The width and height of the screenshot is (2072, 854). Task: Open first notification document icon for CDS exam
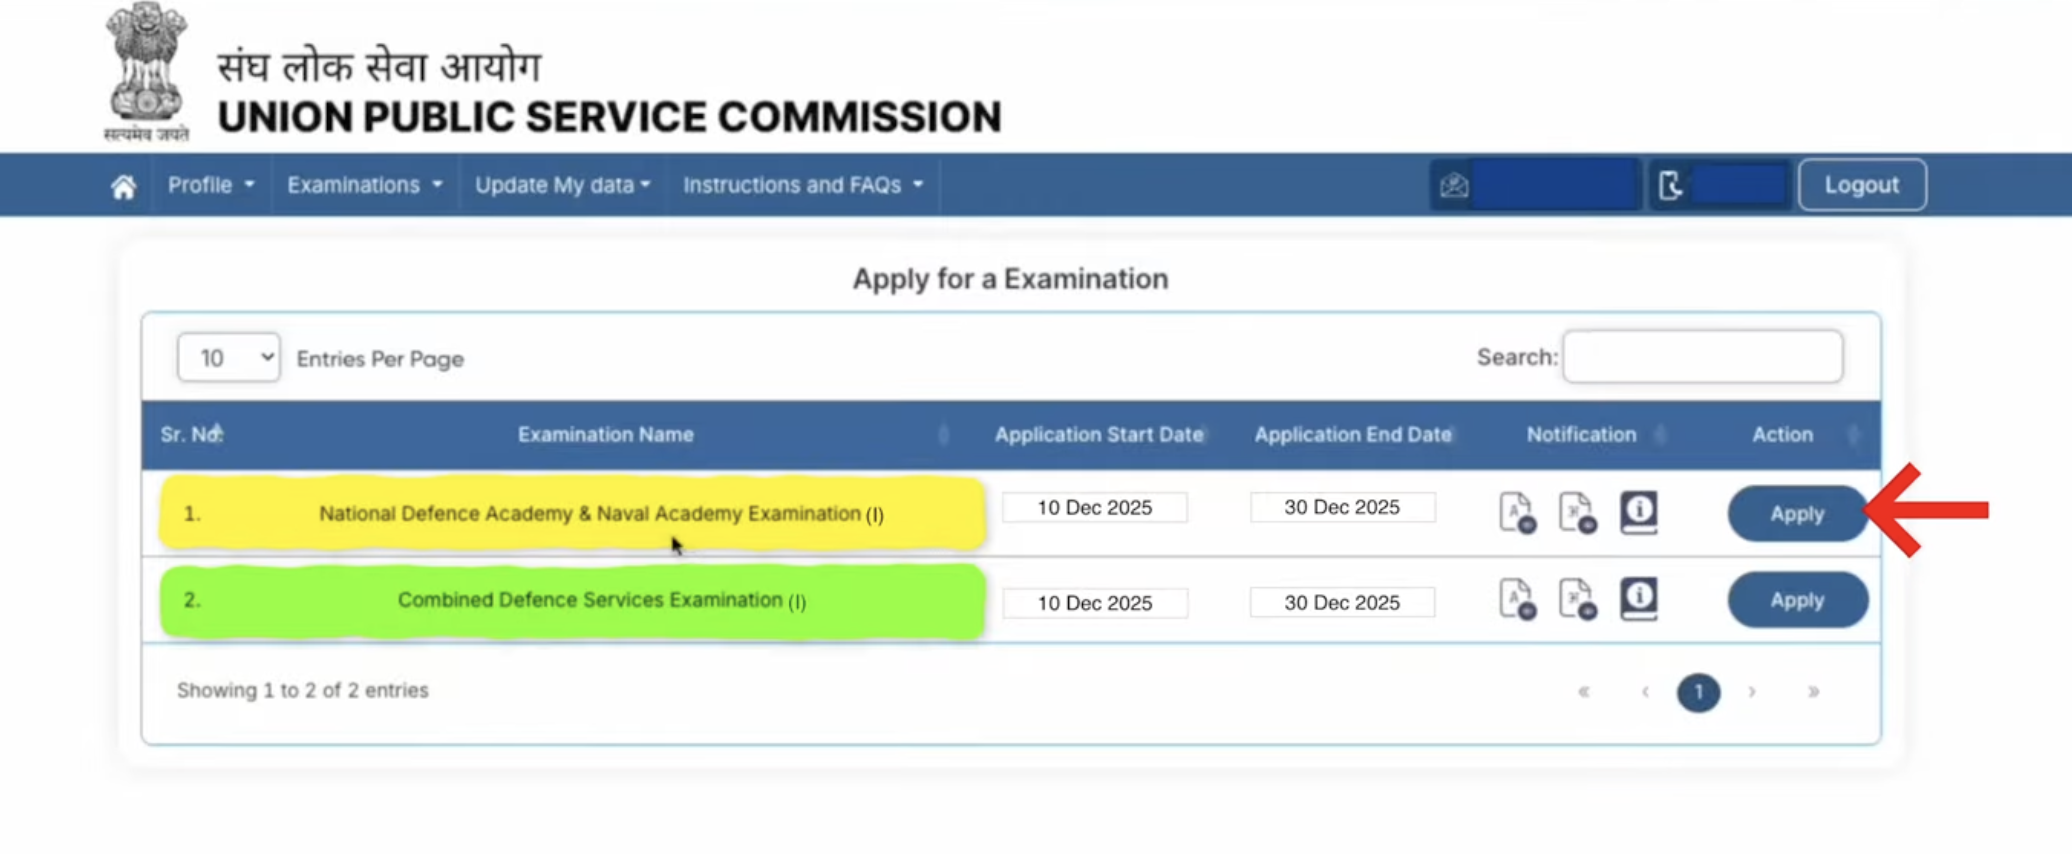click(1517, 599)
